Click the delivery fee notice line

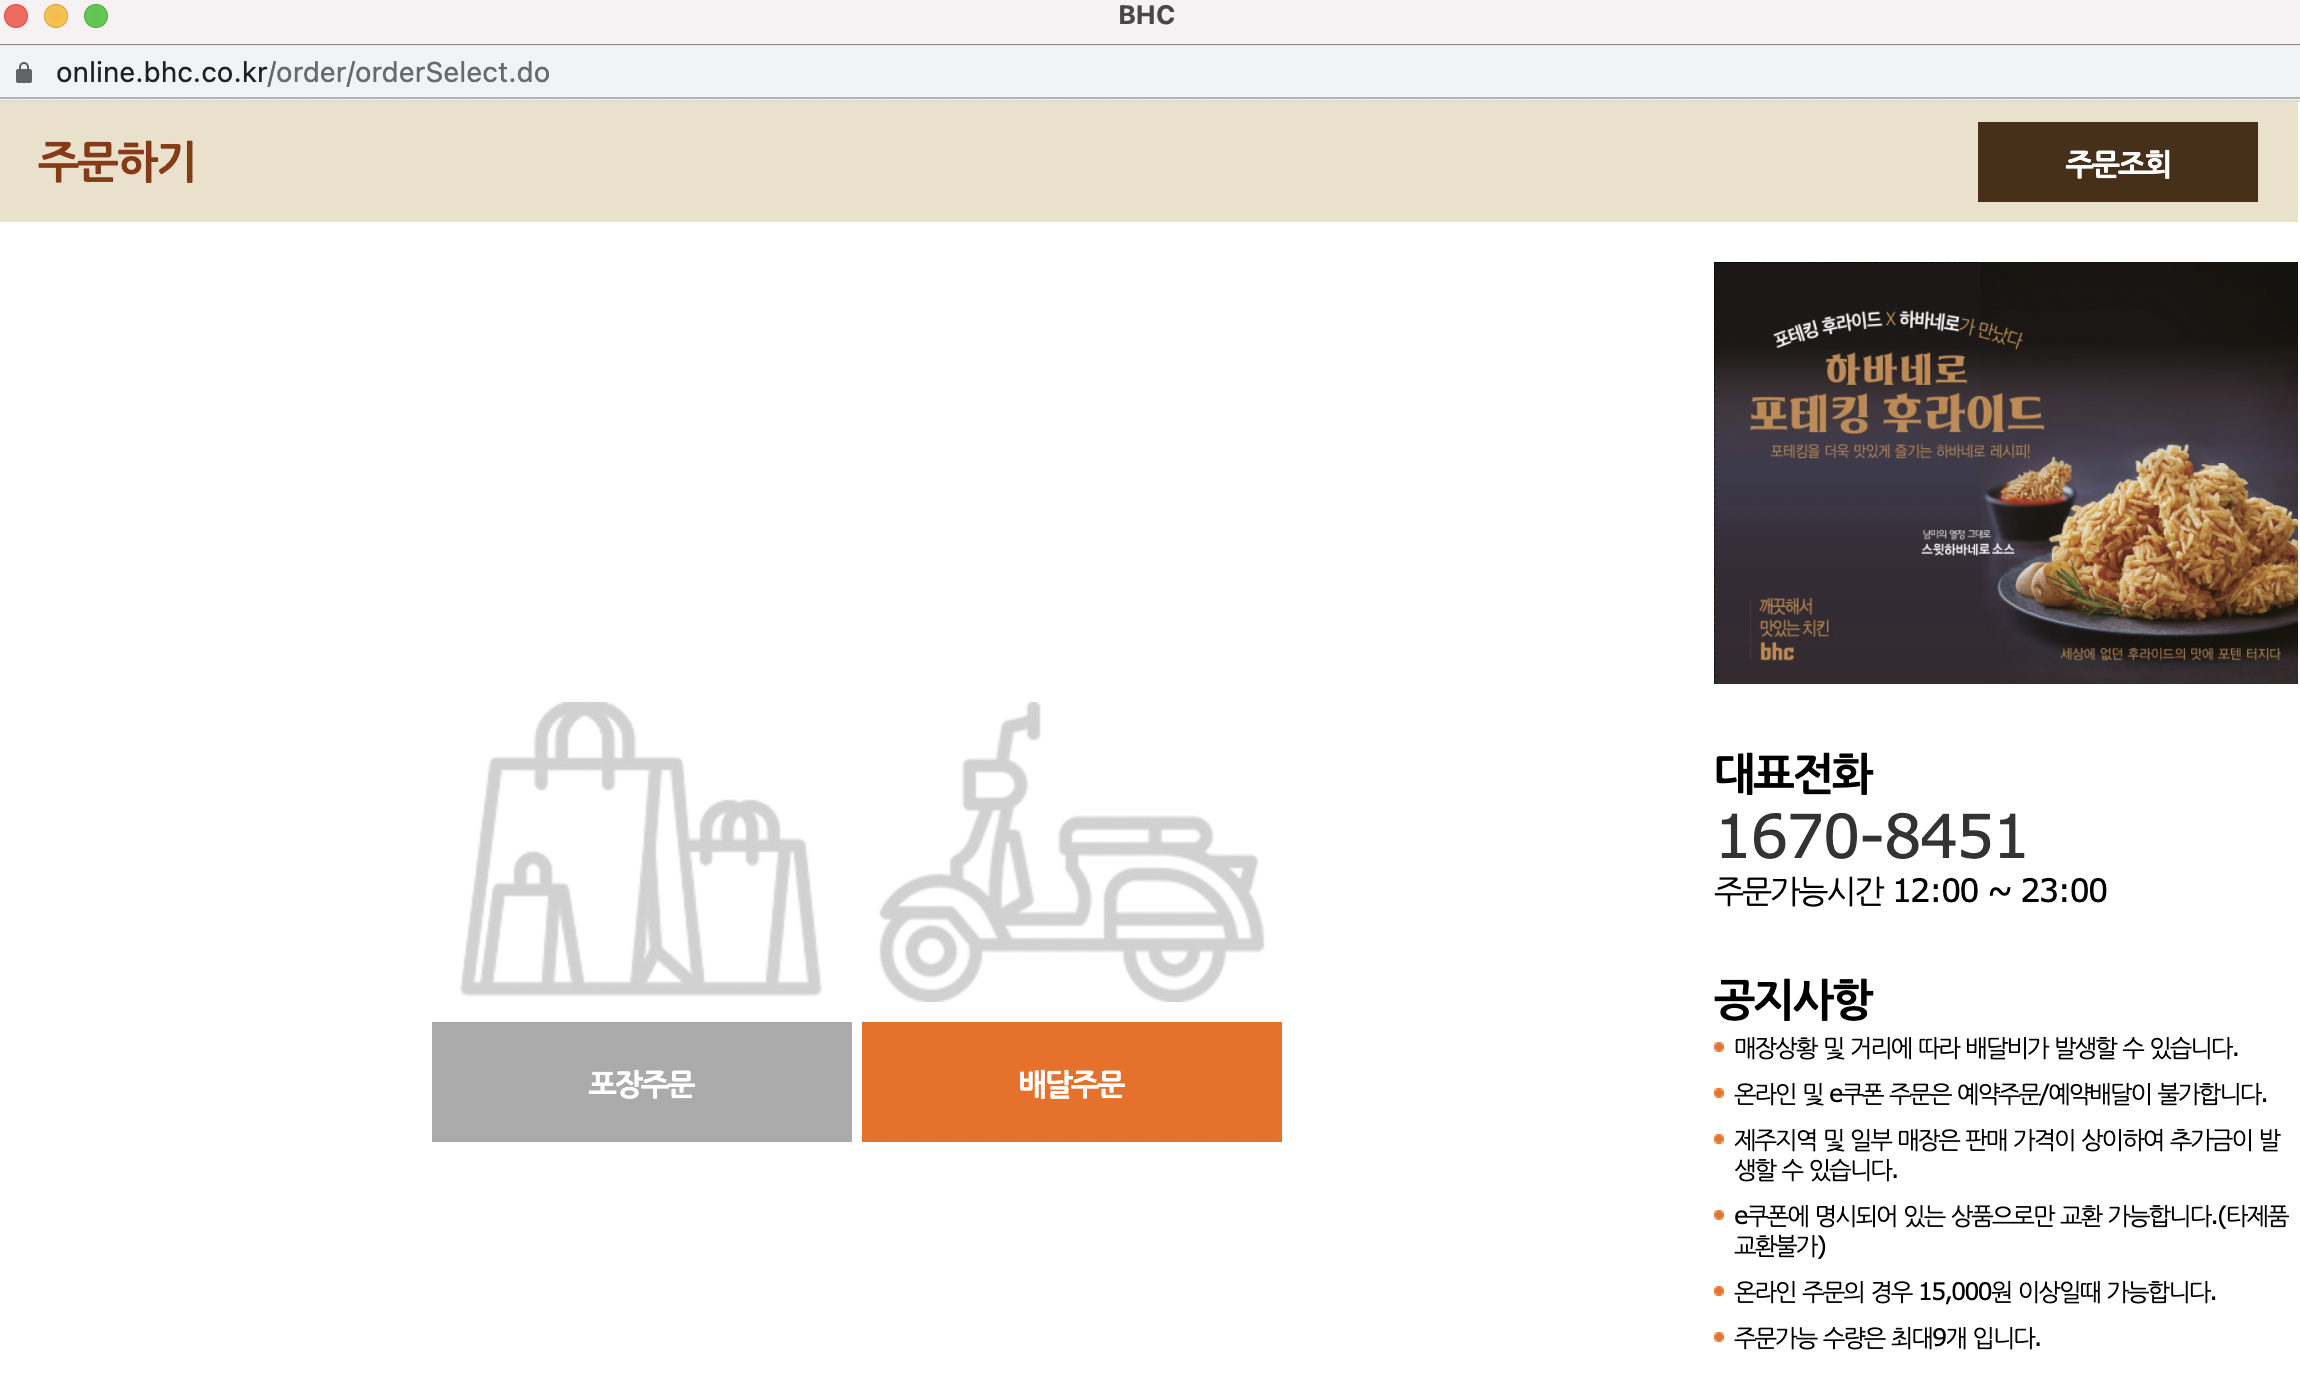[x=1985, y=1048]
